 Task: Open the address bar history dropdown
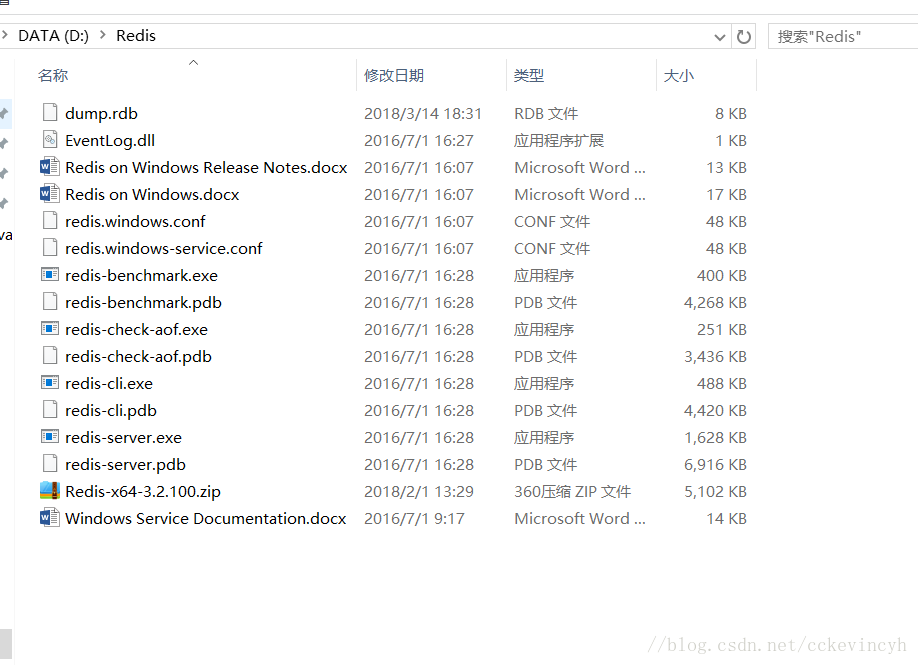(720, 37)
